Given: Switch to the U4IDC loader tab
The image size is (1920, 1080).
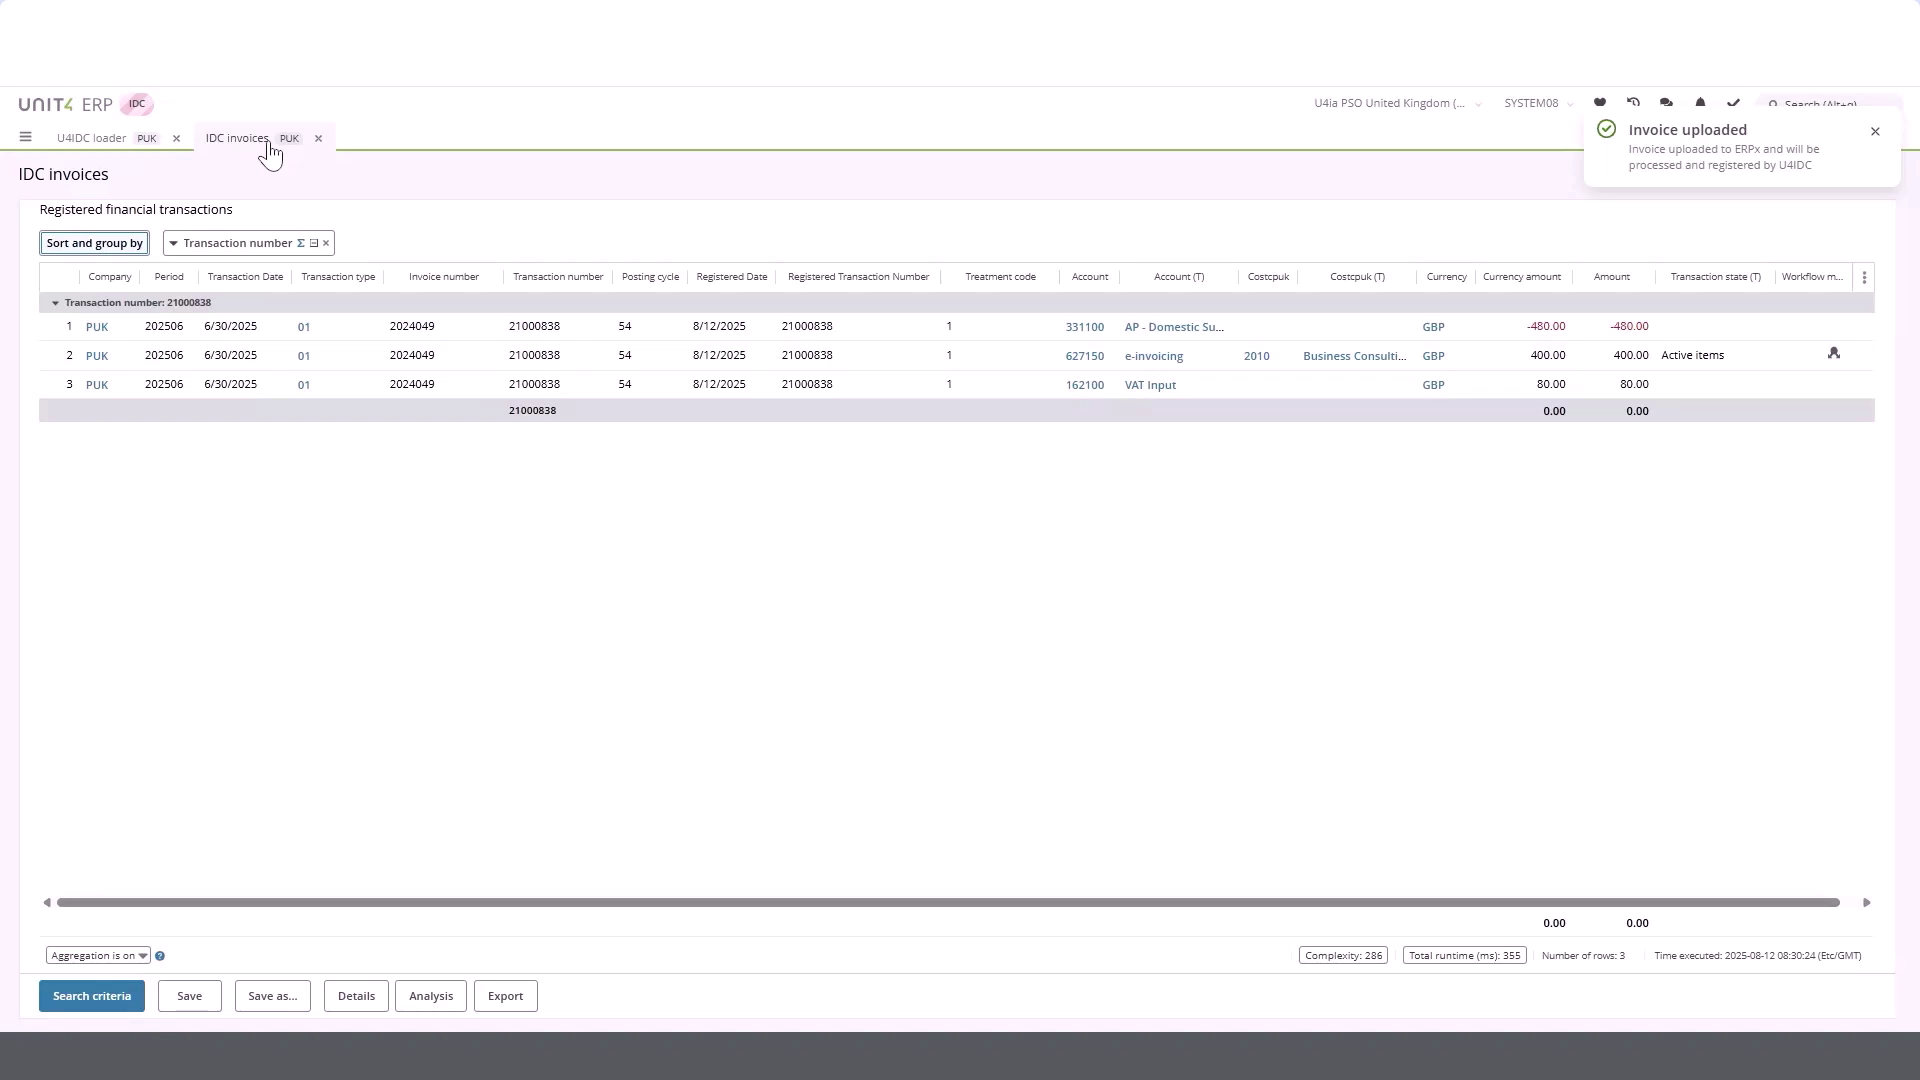Looking at the screenshot, I should pyautogui.click(x=91, y=137).
